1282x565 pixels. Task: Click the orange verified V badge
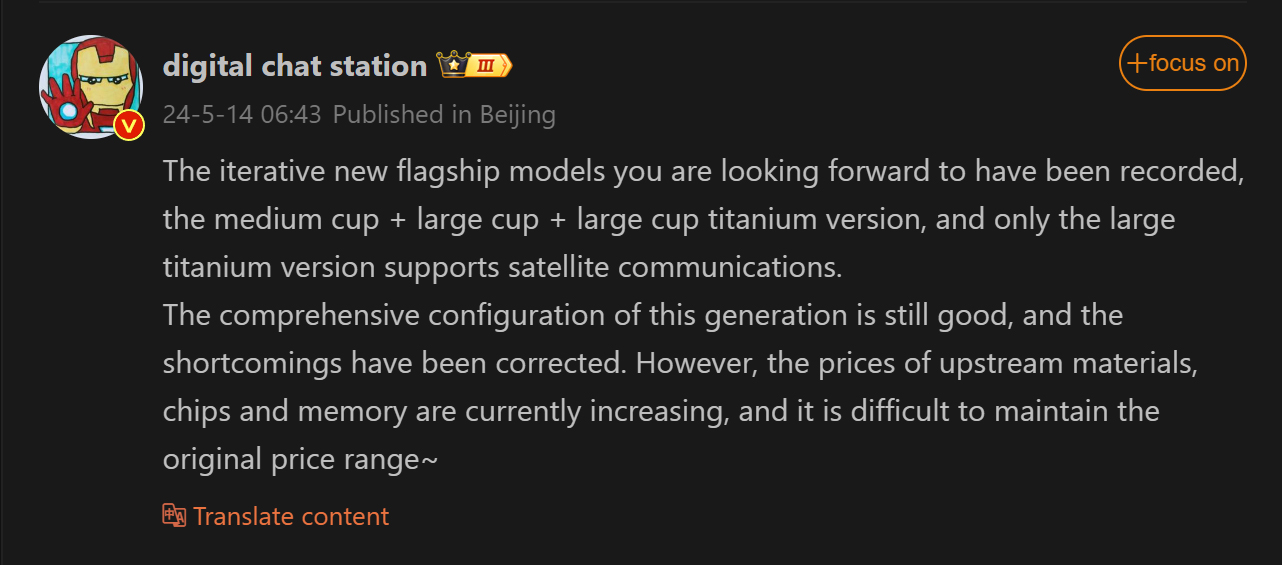pos(129,126)
